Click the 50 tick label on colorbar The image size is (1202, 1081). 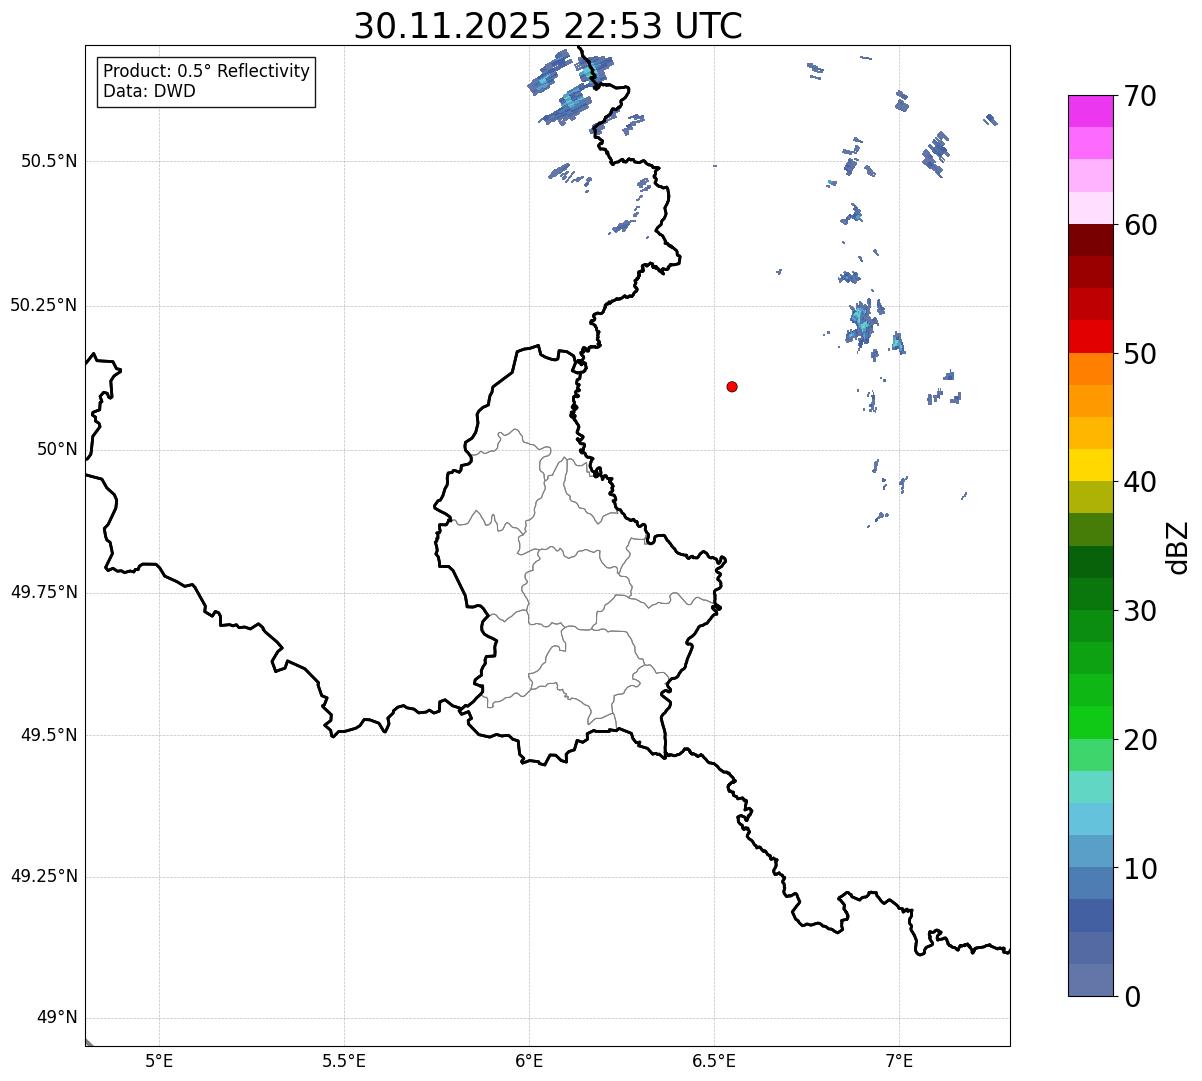pos(1140,354)
